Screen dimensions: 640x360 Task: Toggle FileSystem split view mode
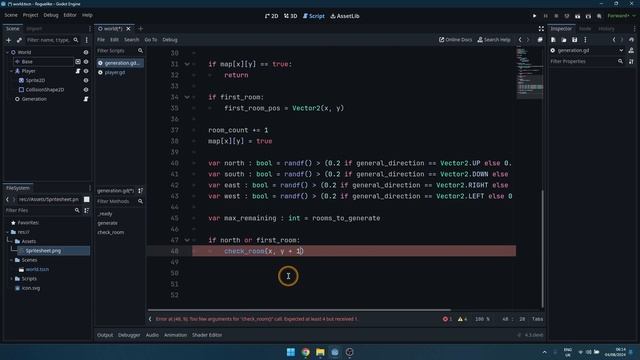[87, 199]
